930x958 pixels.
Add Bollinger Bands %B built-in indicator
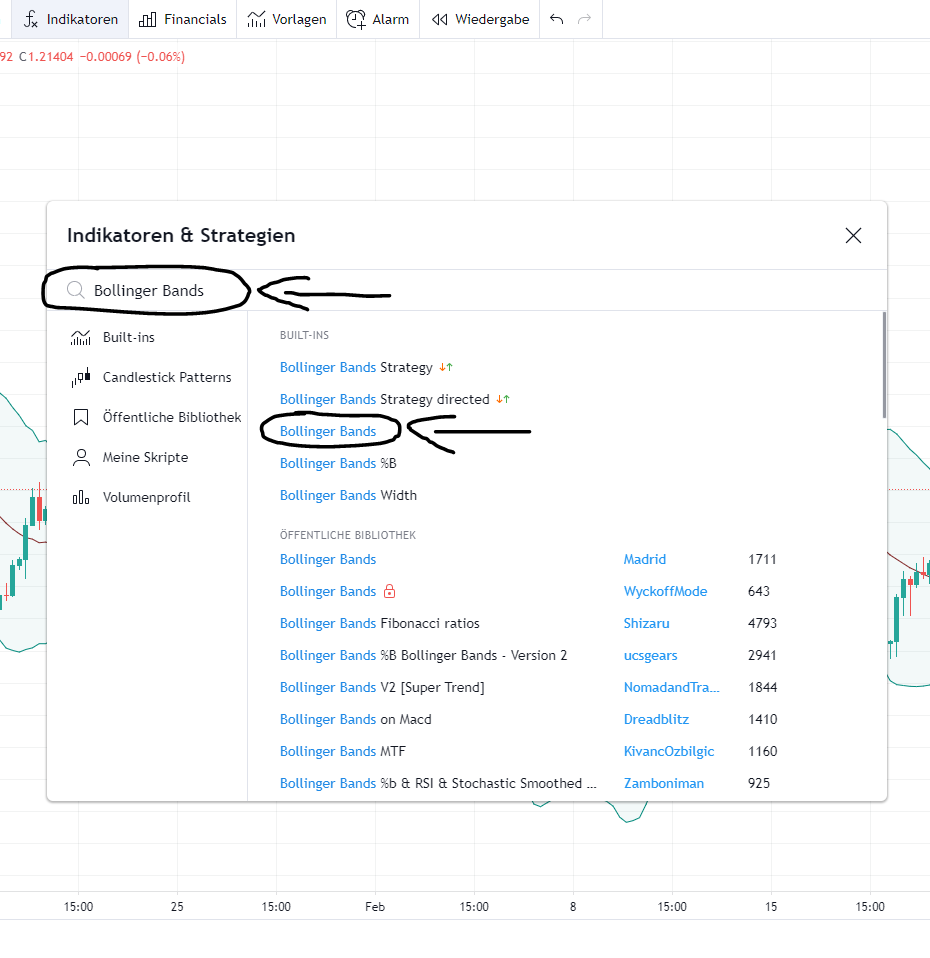(338, 463)
